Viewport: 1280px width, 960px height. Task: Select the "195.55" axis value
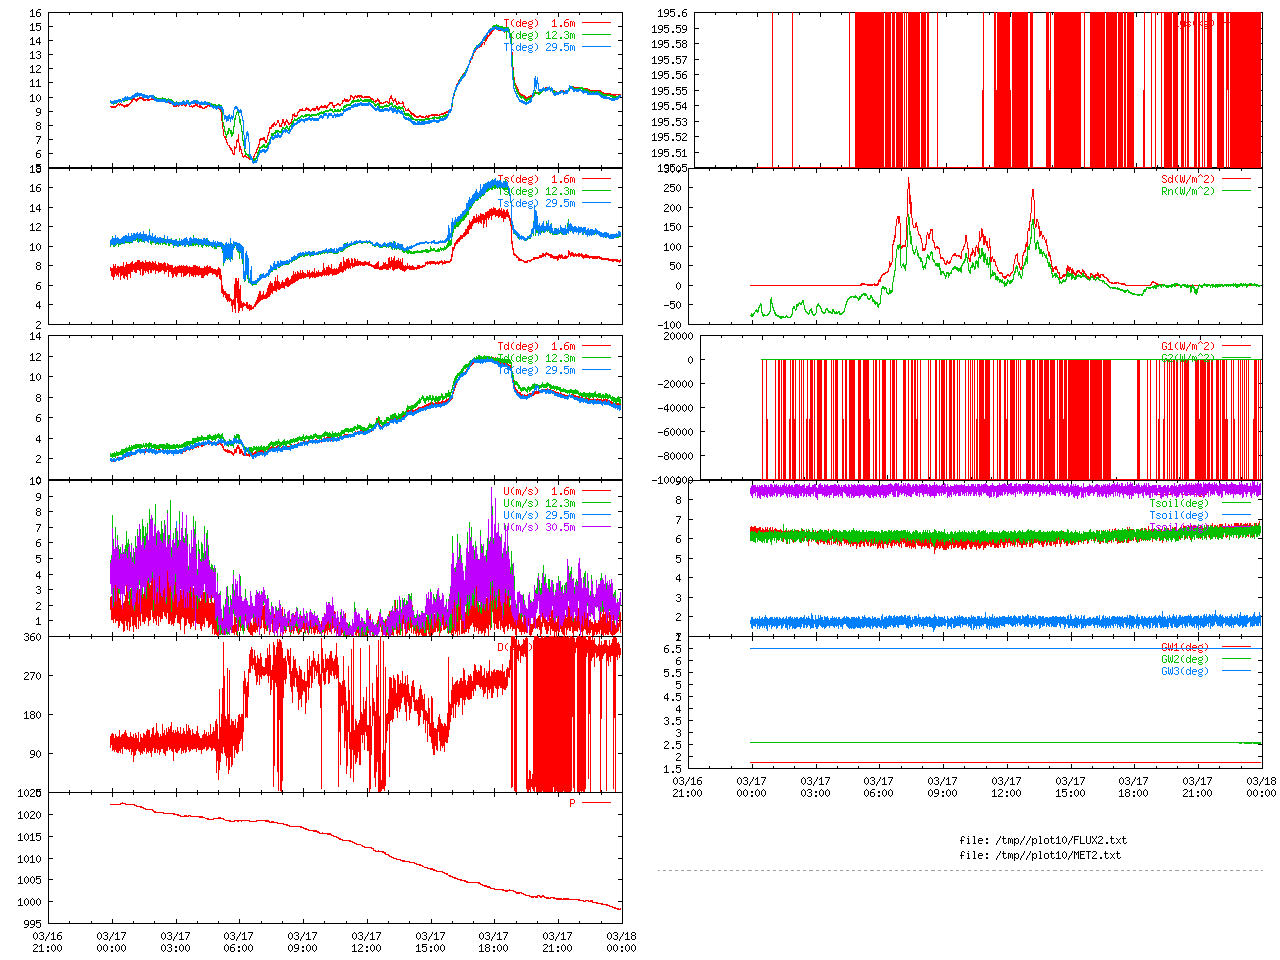coord(669,91)
